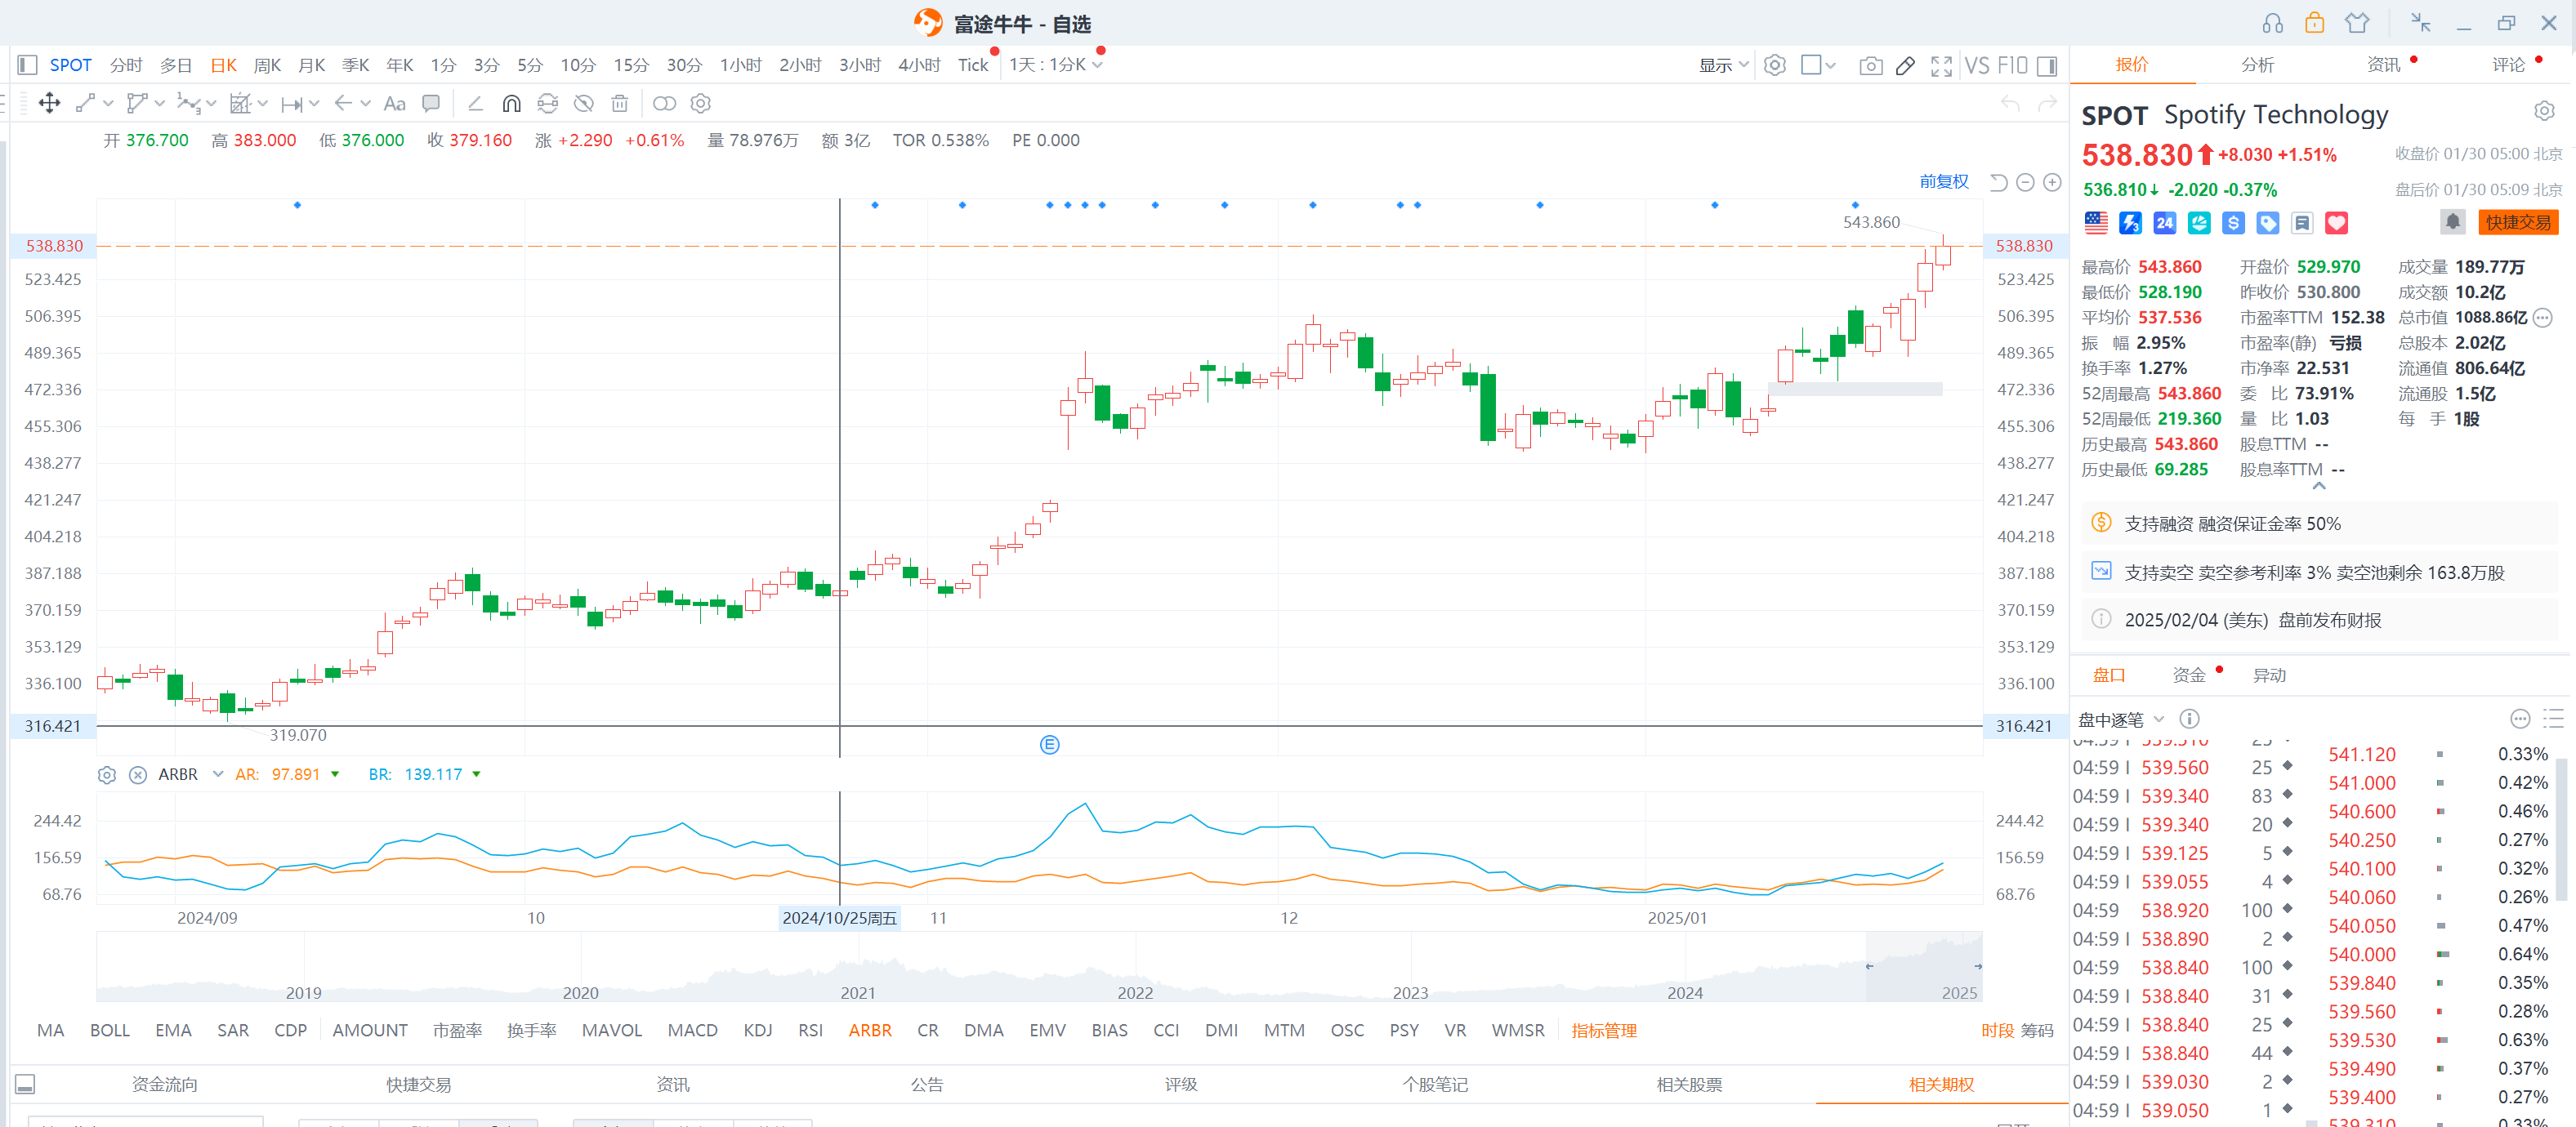Reset chart zoom with the undo arrow
Image resolution: width=2576 pixels, height=1127 pixels.
(1998, 182)
